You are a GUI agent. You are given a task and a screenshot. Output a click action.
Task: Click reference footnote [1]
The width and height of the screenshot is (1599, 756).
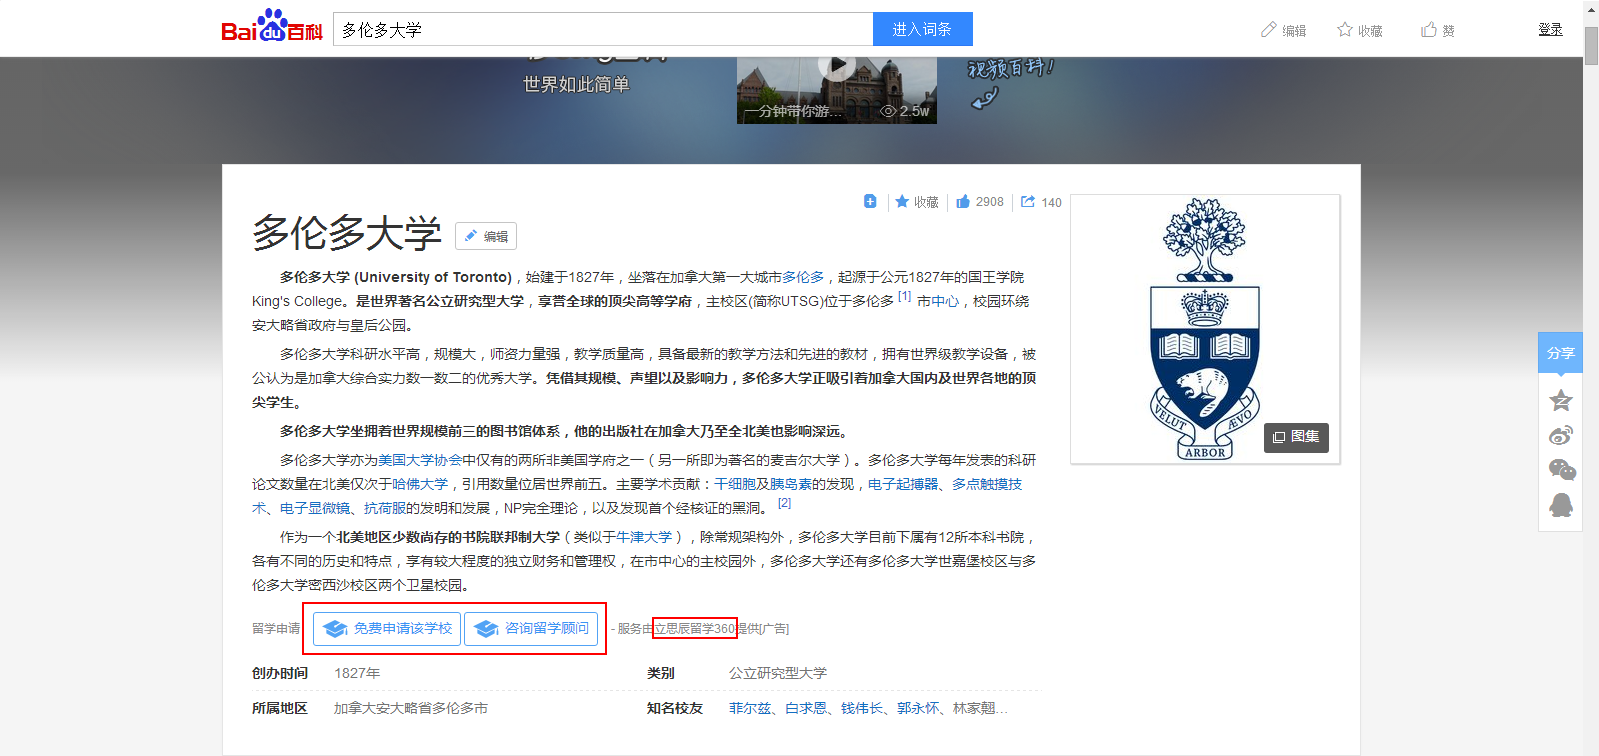904,296
